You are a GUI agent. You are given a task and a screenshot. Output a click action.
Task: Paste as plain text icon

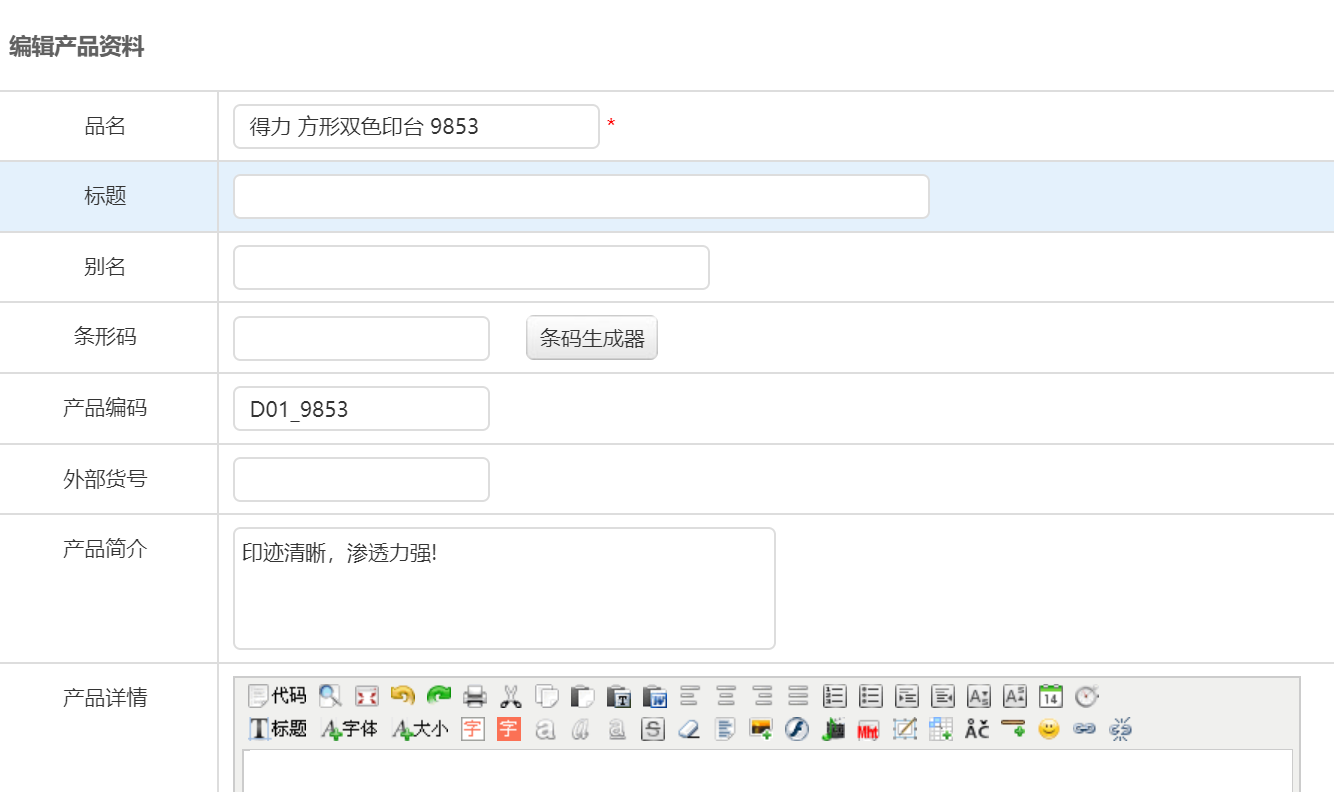tap(618, 696)
